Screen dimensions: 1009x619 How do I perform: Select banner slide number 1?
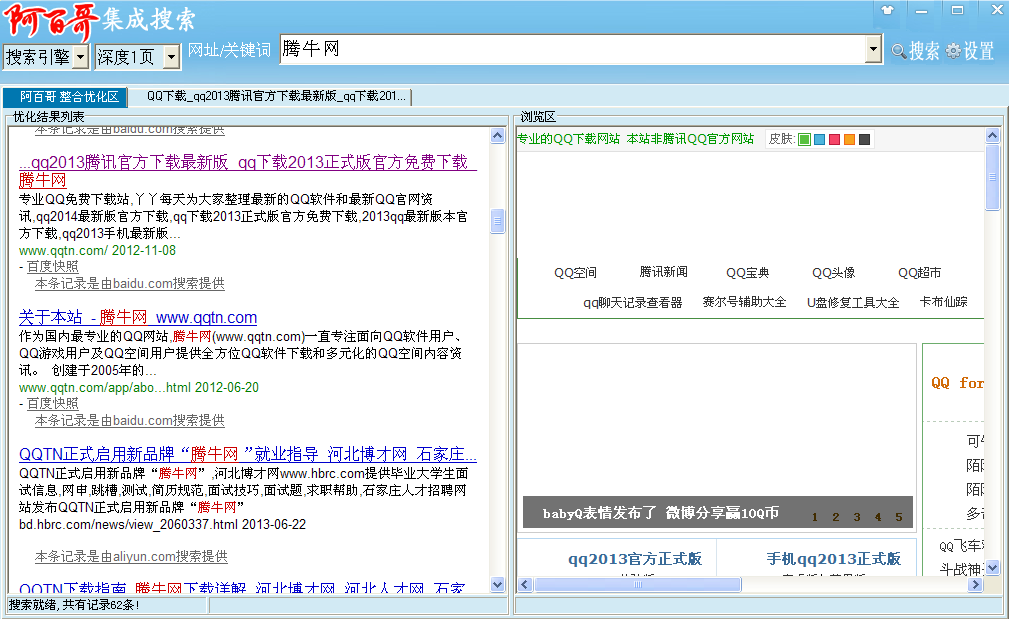coord(815,517)
